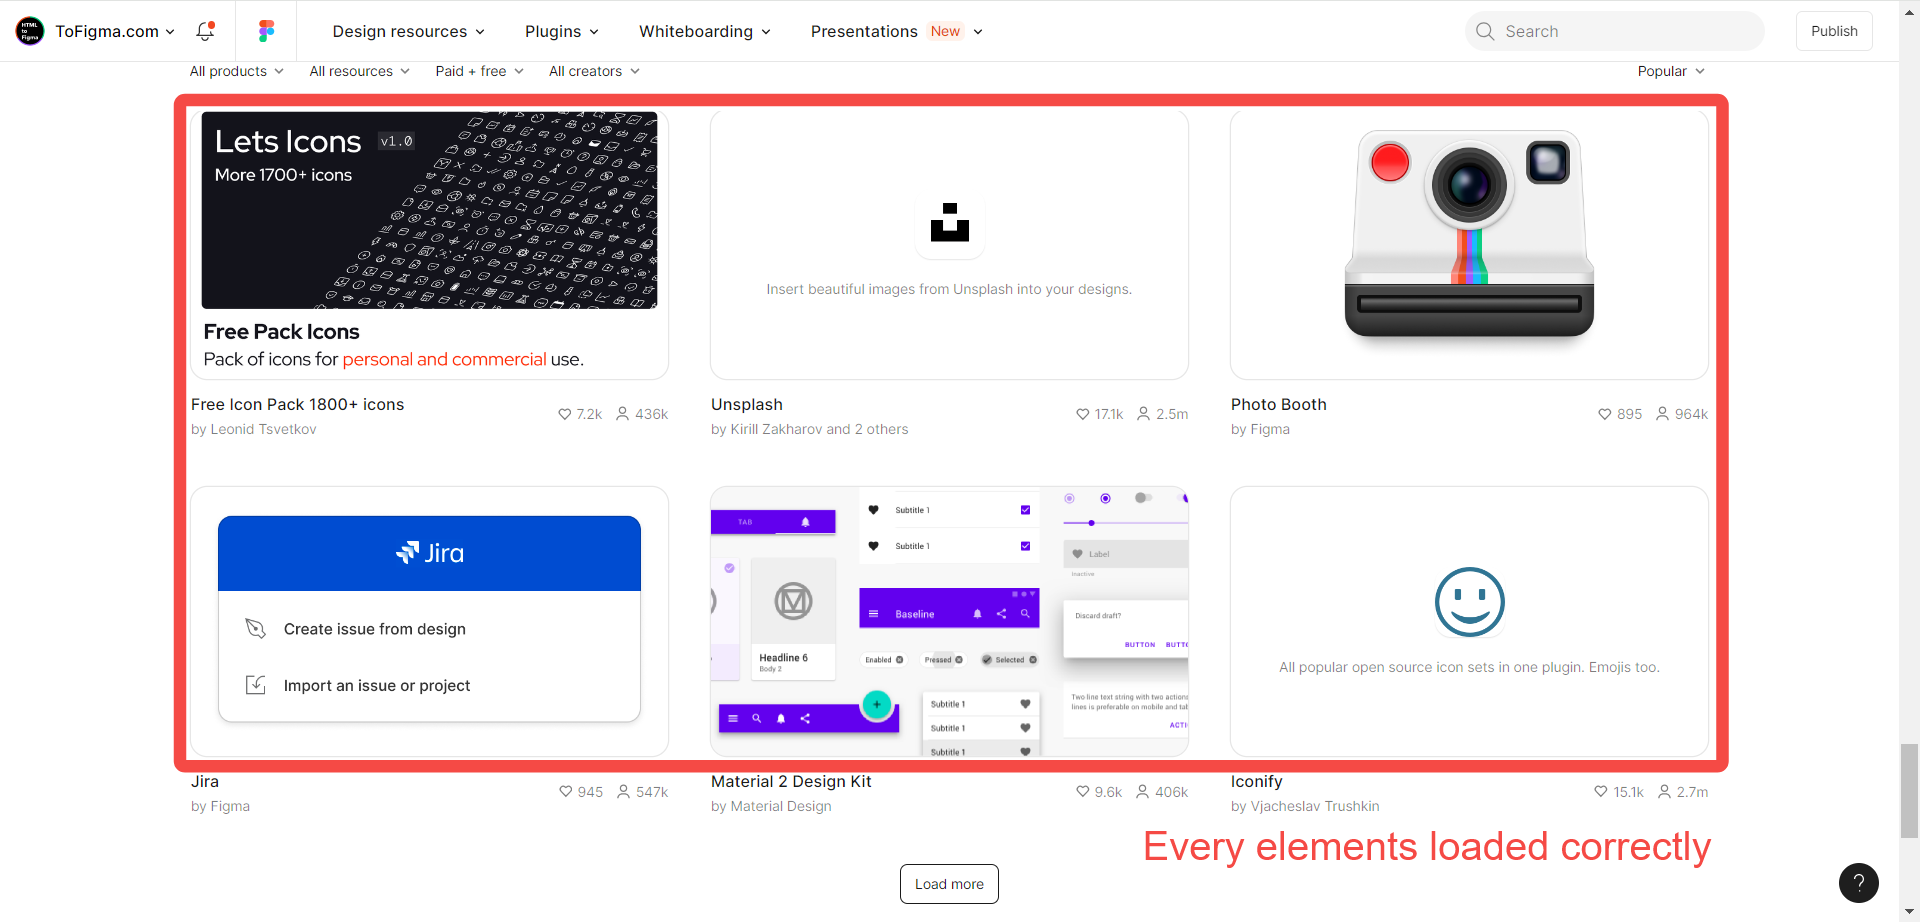Open the Photo Booth camera thumbnail
Viewport: 1920px width, 922px height.
point(1468,244)
